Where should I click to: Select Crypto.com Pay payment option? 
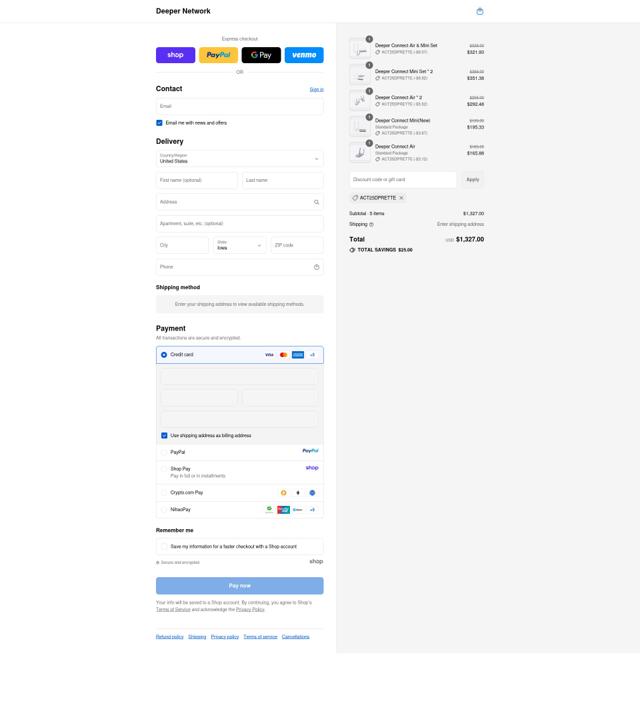(x=164, y=493)
